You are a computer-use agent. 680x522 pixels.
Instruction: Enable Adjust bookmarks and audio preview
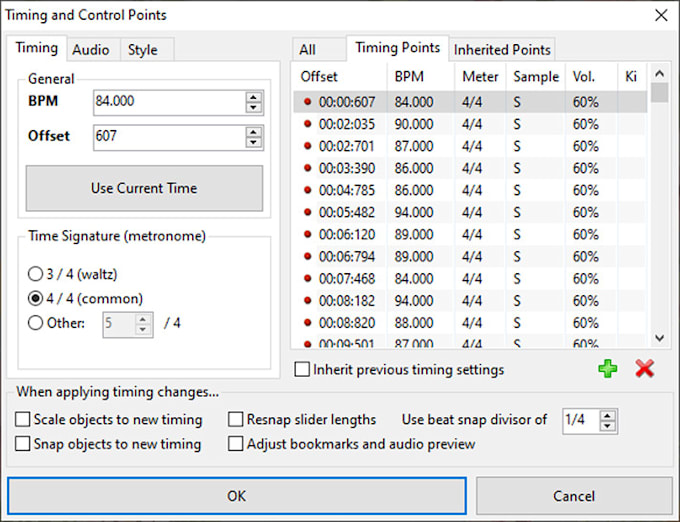(x=236, y=444)
